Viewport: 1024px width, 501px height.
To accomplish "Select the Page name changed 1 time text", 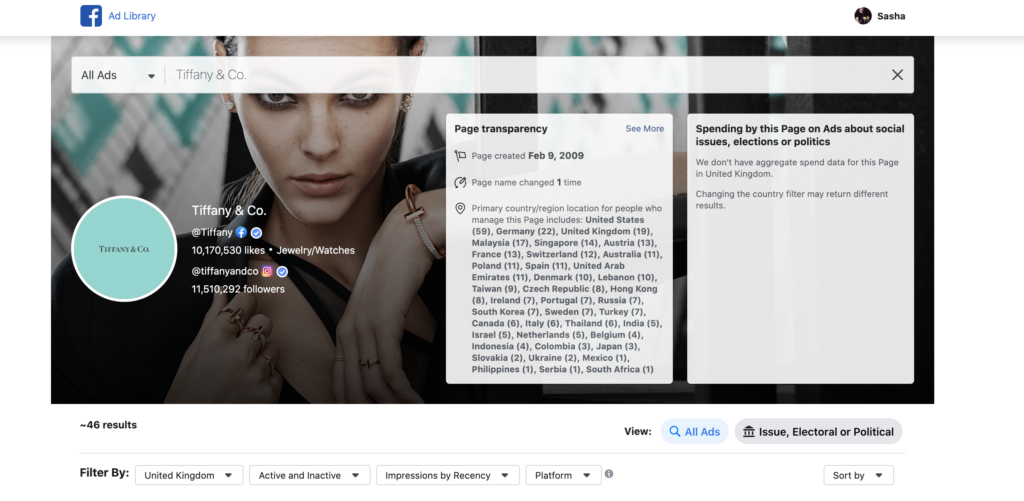I will tap(526, 182).
